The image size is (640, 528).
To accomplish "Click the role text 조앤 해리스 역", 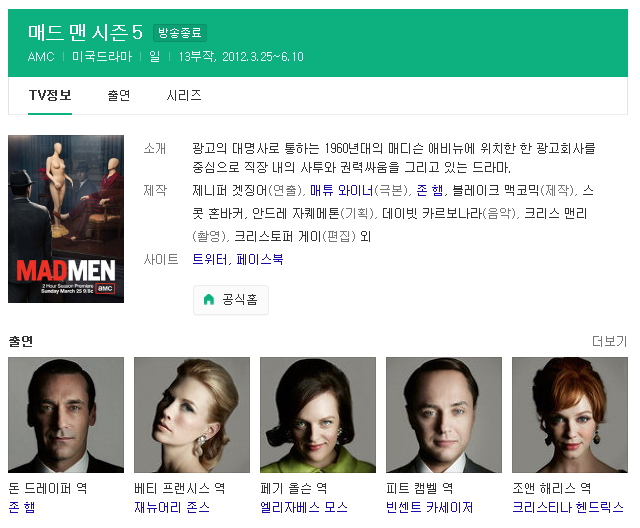I will [551, 488].
